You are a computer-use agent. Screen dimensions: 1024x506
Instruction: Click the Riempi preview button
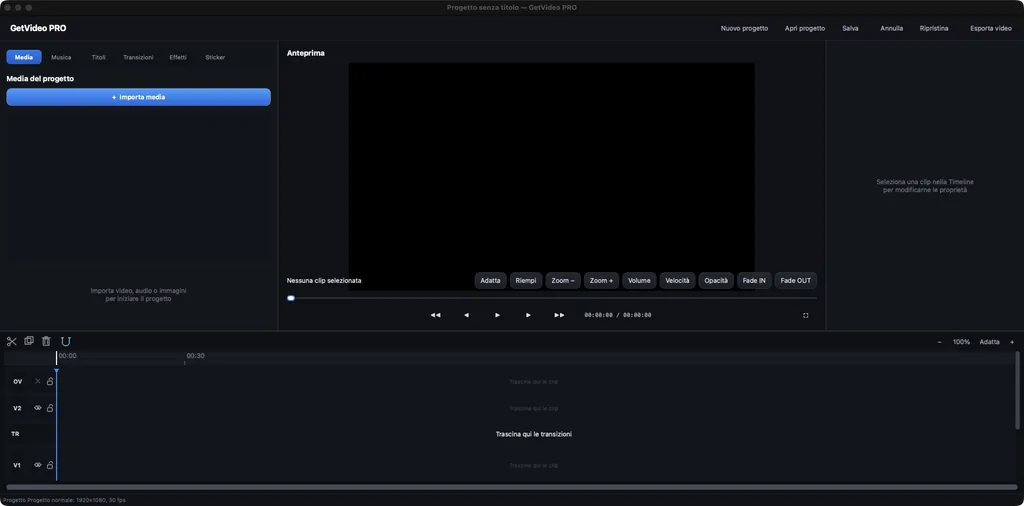click(x=526, y=281)
